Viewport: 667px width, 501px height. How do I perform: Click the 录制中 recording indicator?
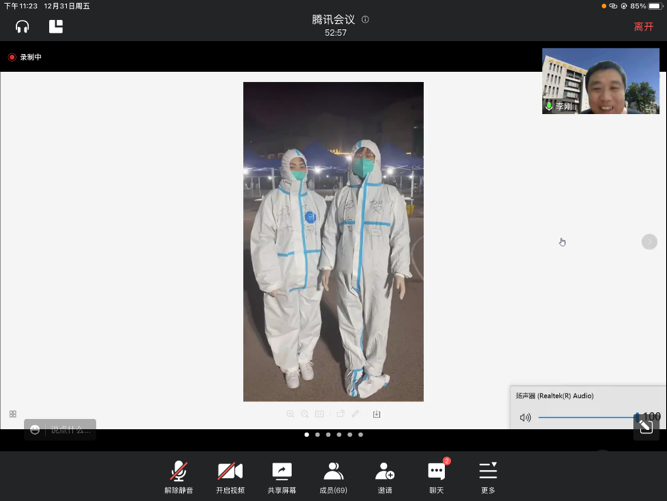(x=26, y=57)
